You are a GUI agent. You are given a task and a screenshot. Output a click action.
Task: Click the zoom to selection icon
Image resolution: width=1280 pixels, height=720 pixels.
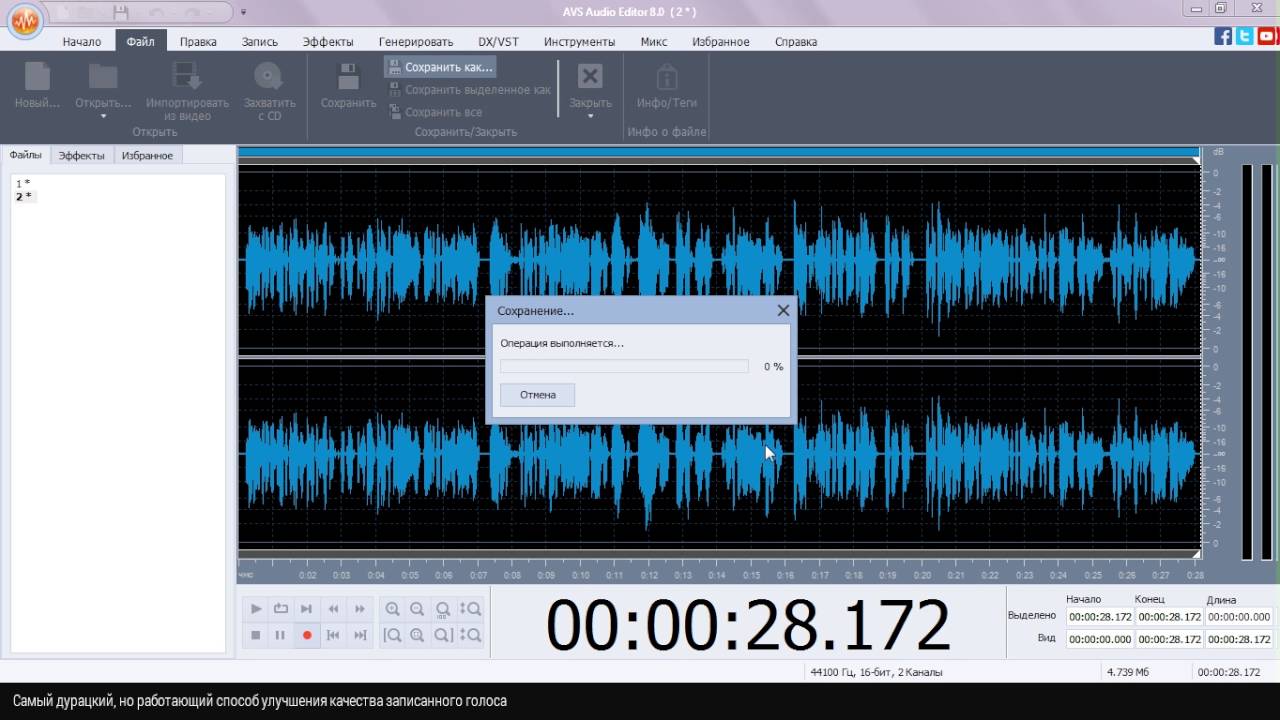pyautogui.click(x=417, y=635)
